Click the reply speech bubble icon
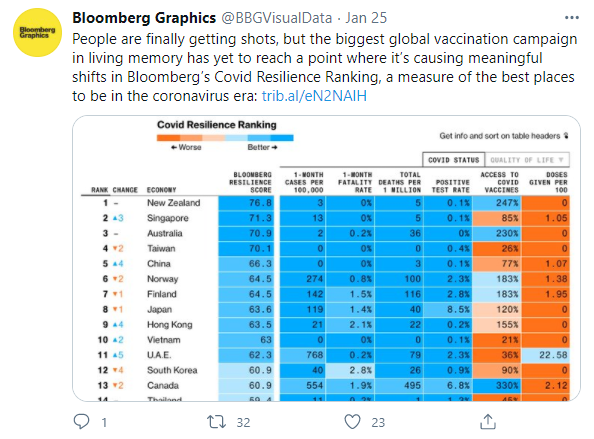The image size is (594, 439). (x=81, y=422)
